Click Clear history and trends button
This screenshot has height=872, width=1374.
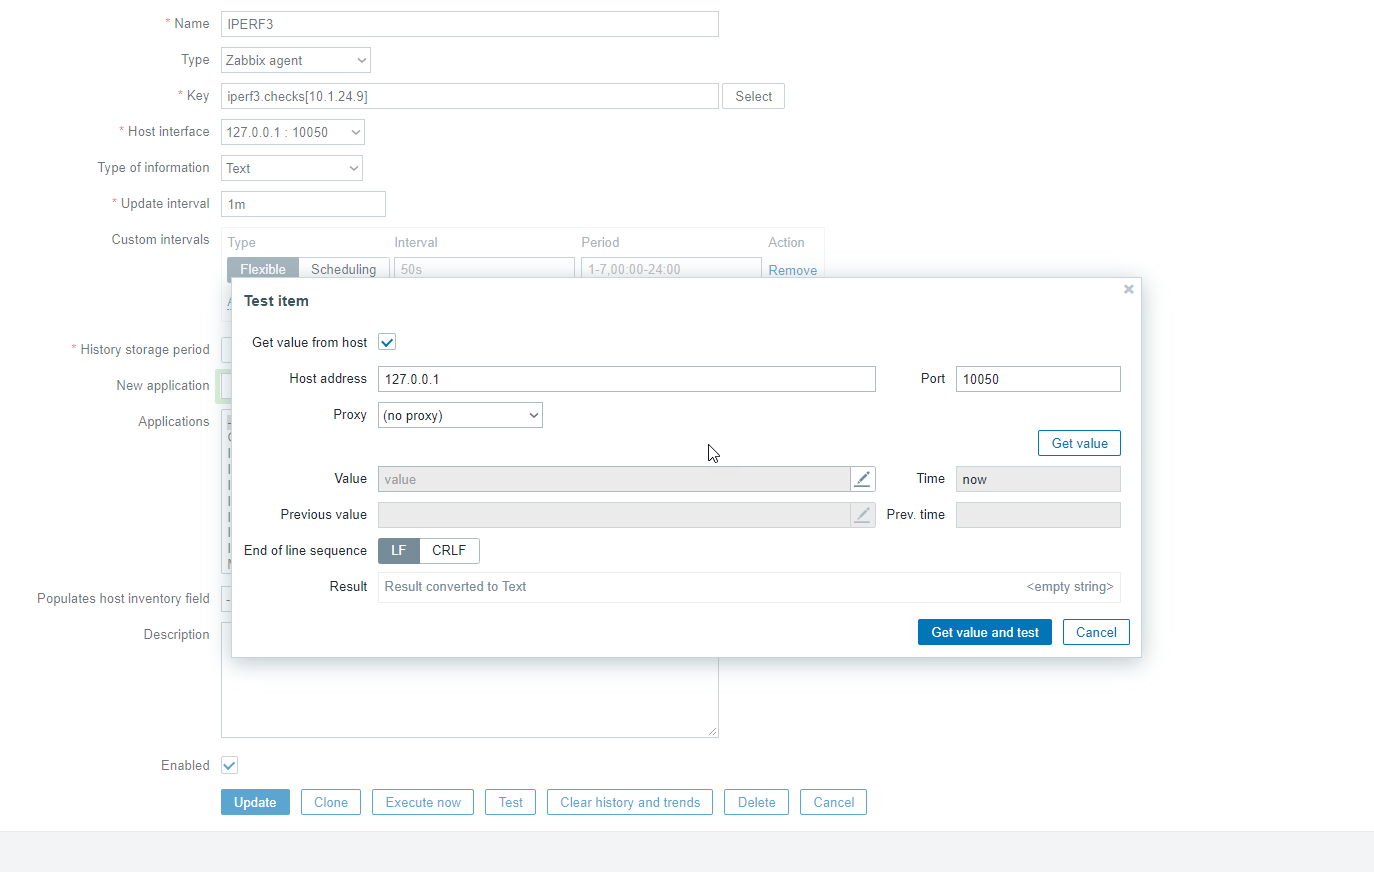coord(630,802)
